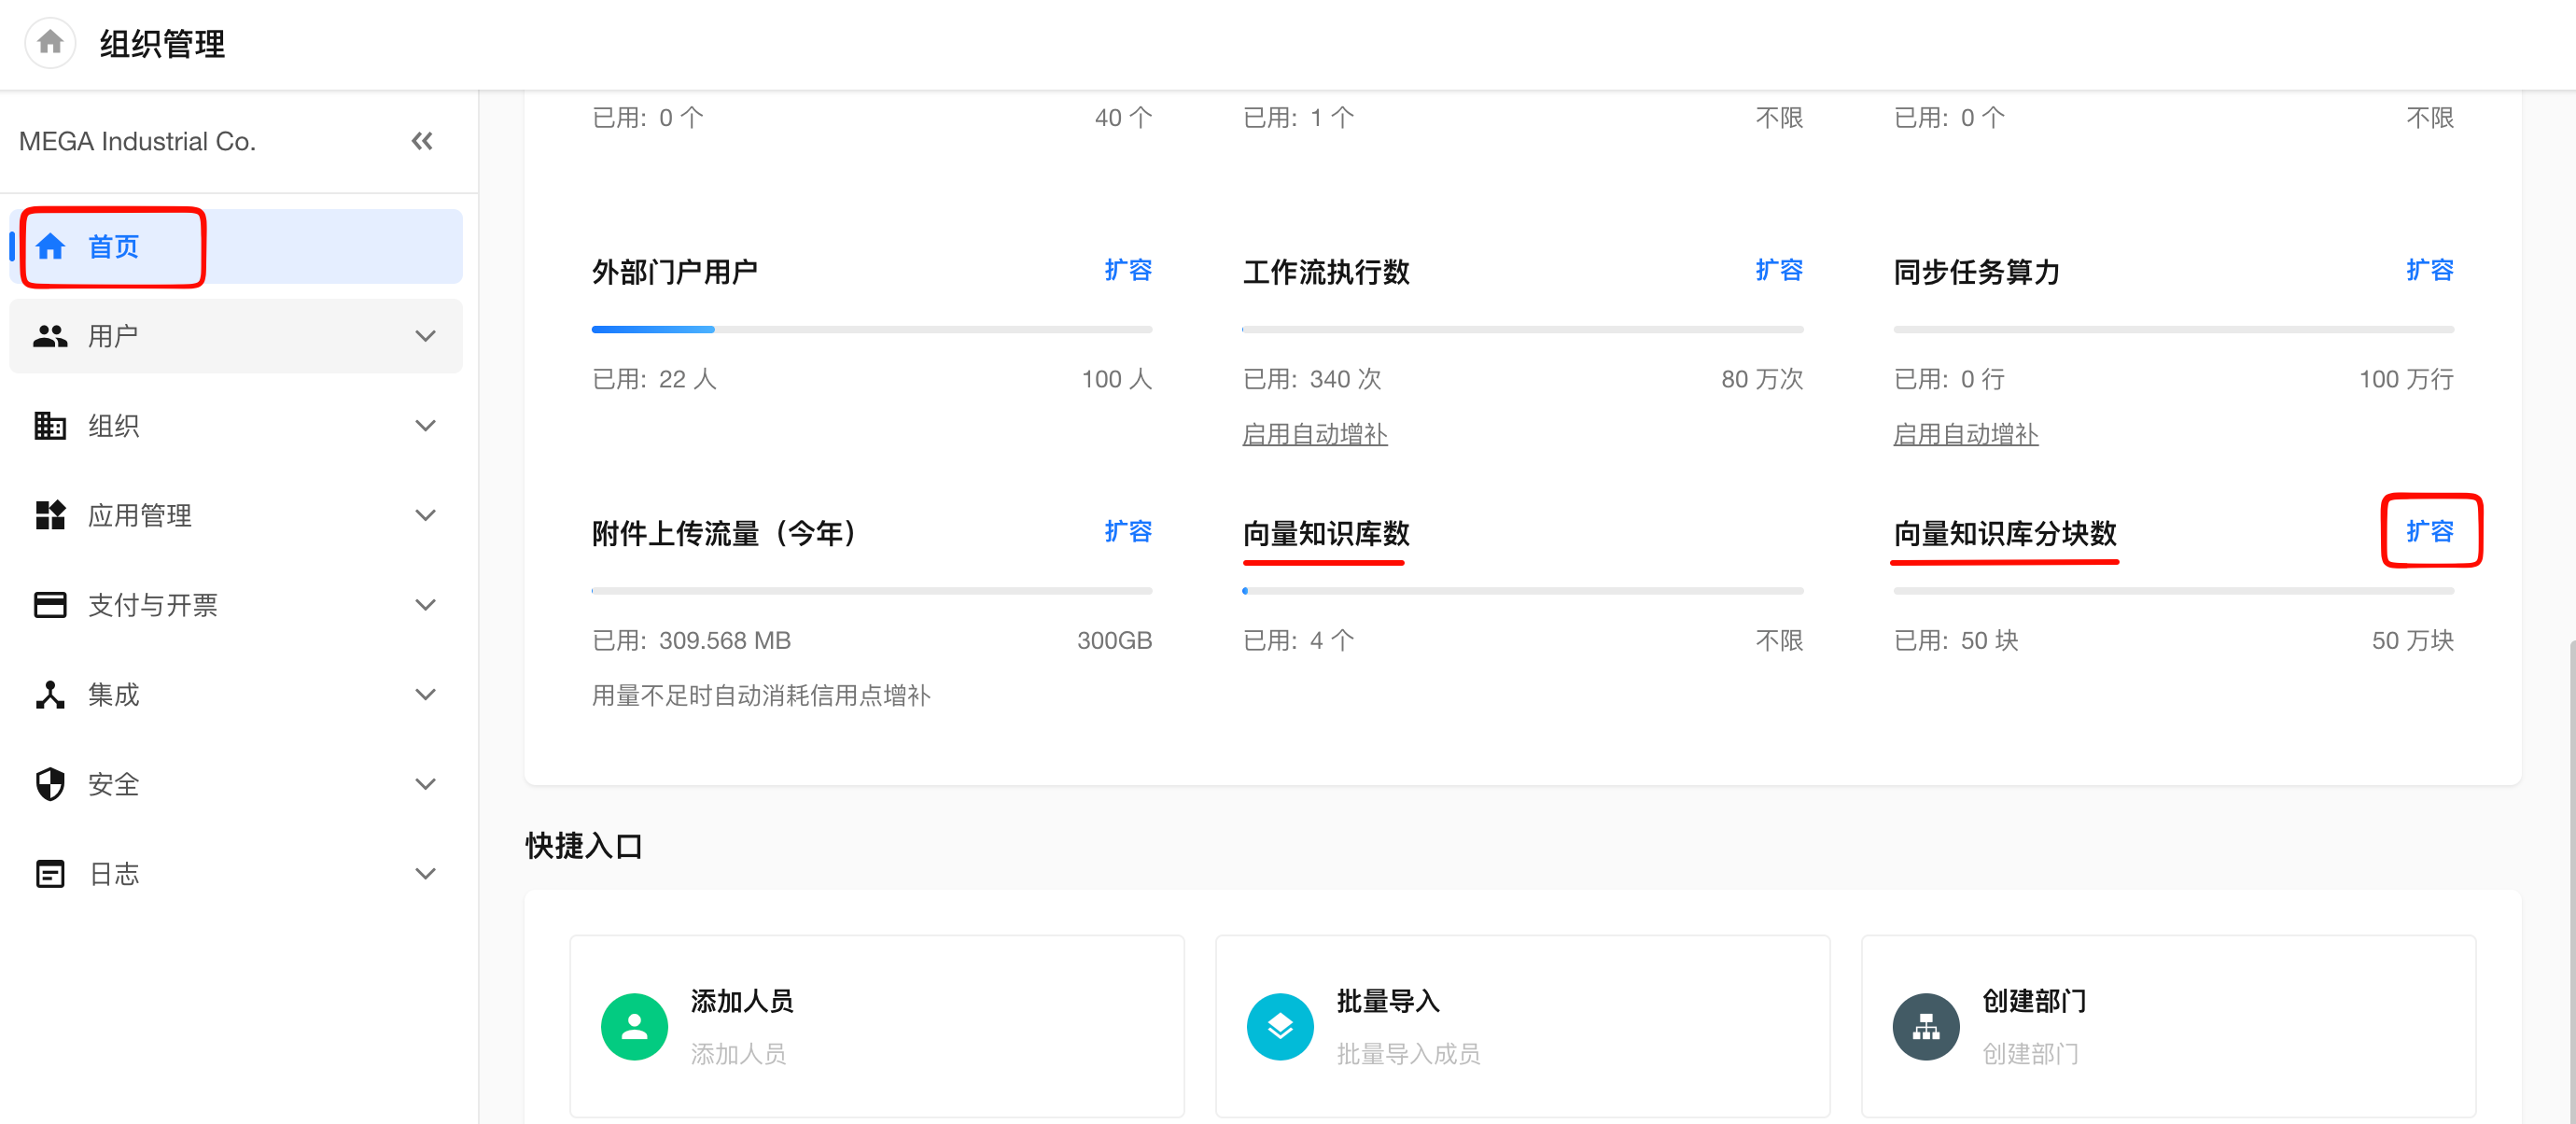
Task: Select the 首页 menu item
Action: pos(114,247)
